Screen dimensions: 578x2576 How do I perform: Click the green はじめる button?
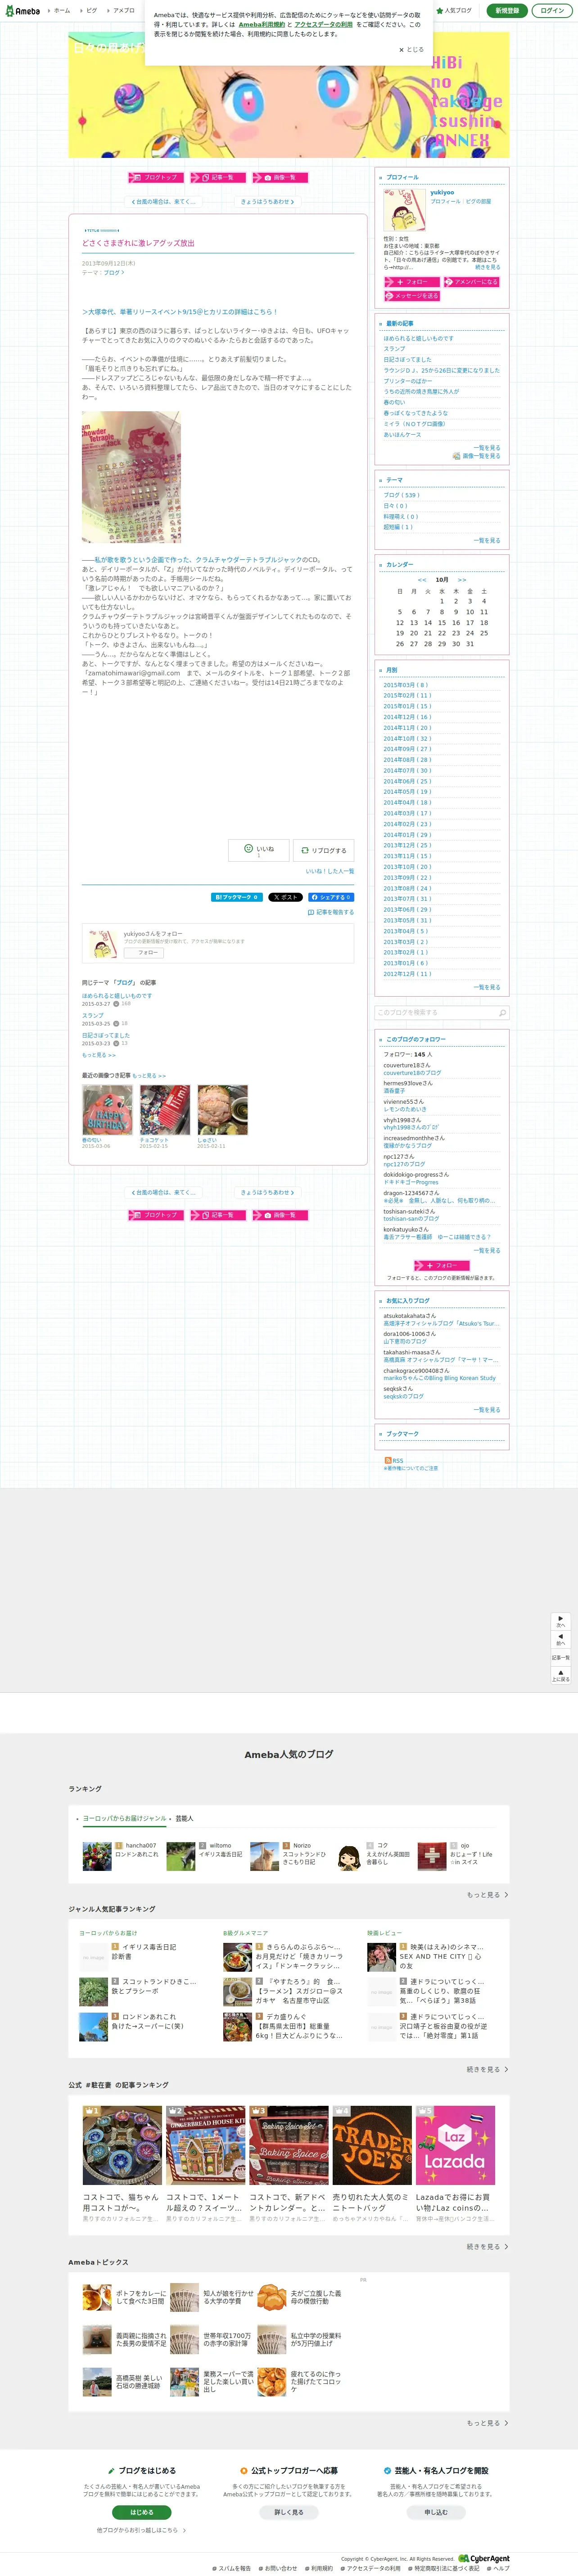(x=141, y=2513)
